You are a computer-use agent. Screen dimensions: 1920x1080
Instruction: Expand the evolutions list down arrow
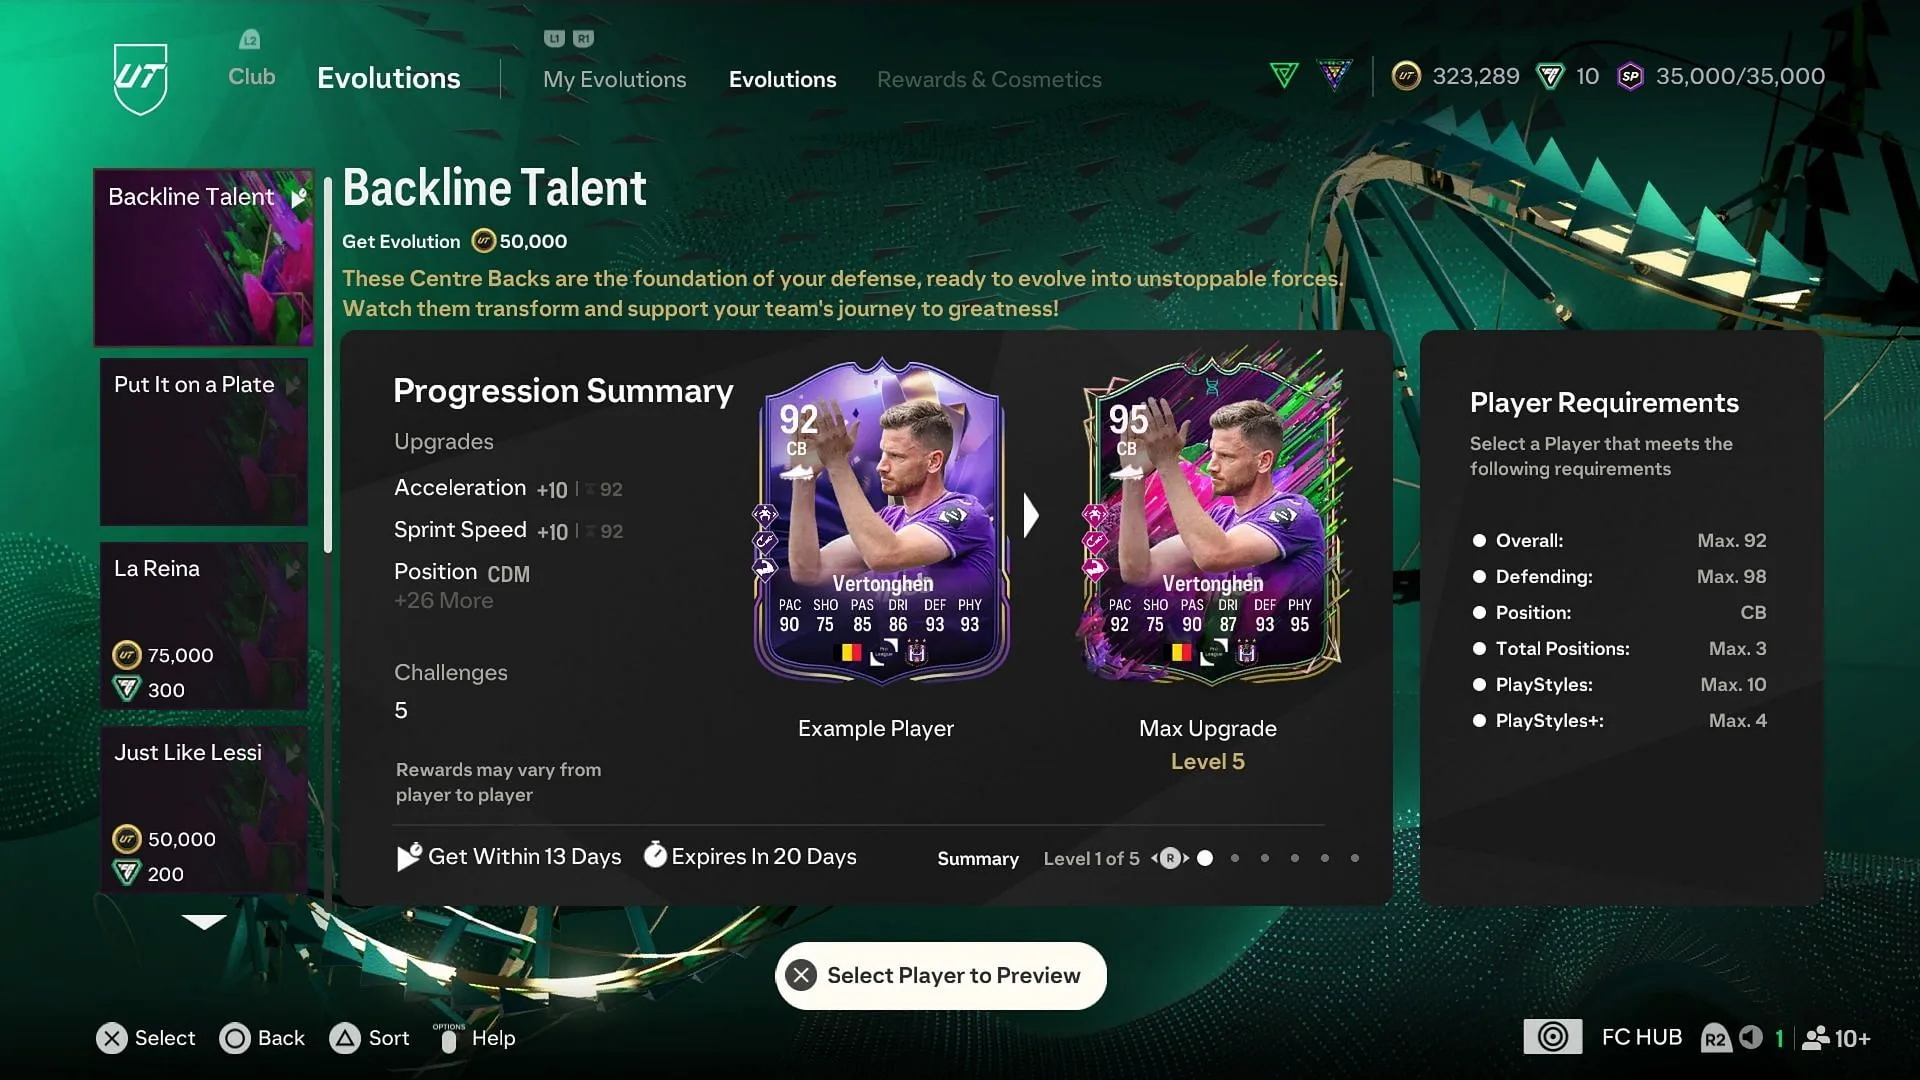tap(204, 922)
